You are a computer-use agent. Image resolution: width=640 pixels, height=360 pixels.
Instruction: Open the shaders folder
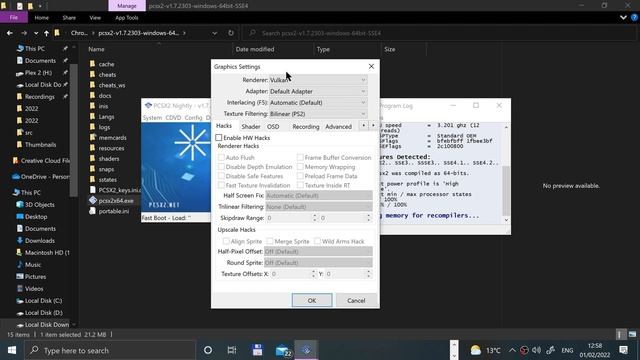[109, 159]
